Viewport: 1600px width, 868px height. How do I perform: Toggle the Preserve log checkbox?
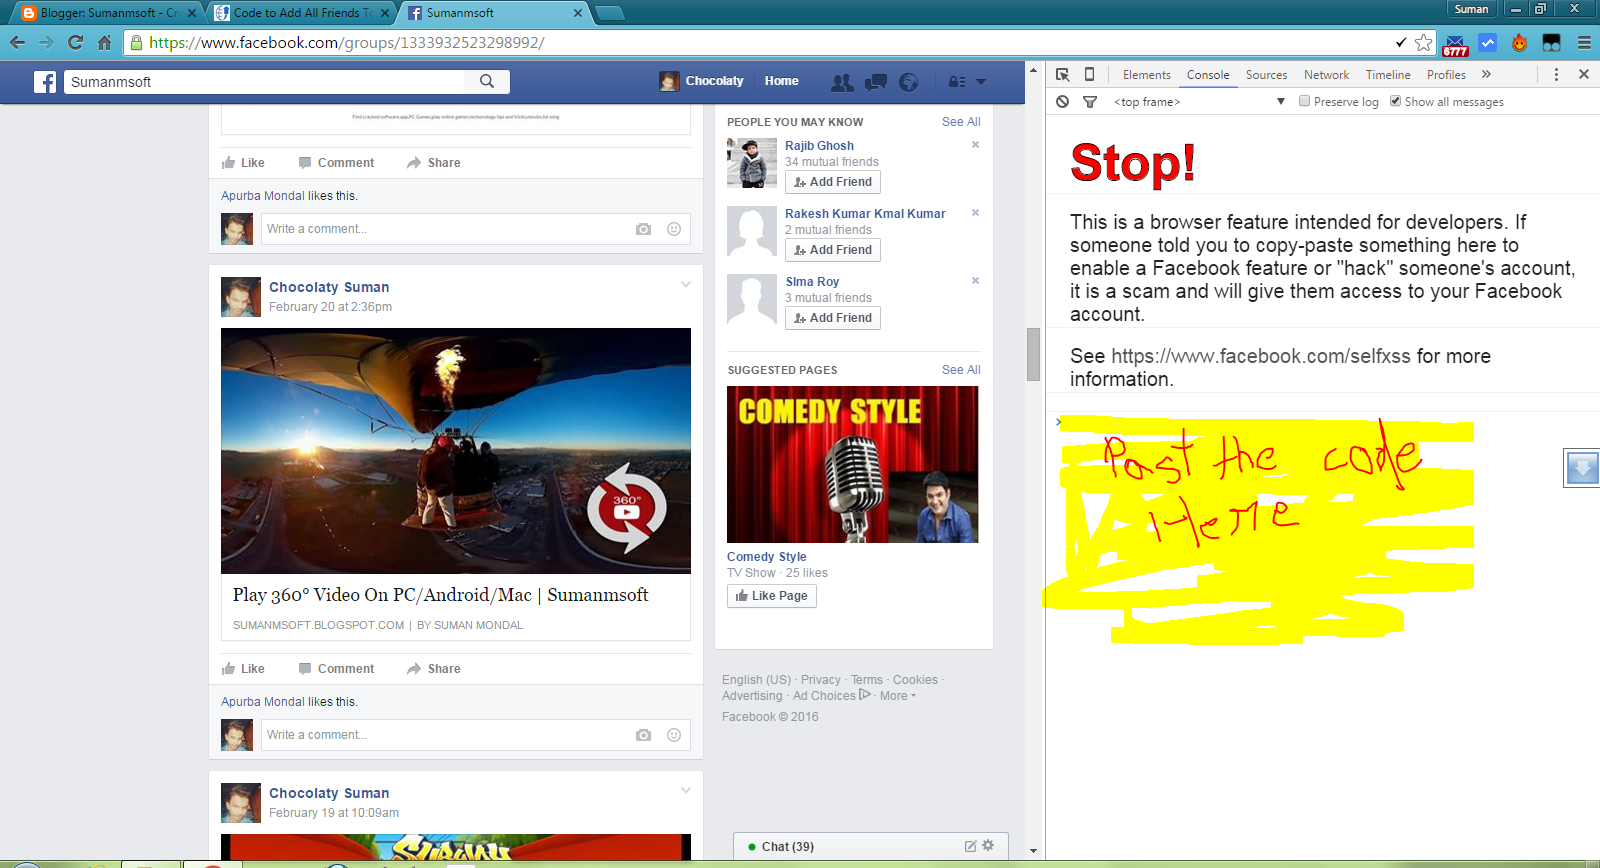click(1304, 101)
